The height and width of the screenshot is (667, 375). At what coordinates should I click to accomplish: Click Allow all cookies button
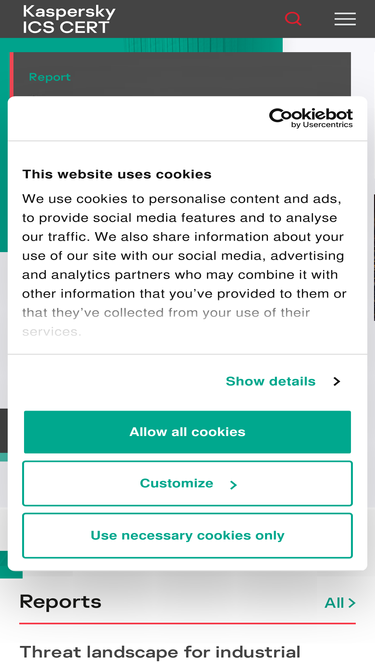point(188,432)
